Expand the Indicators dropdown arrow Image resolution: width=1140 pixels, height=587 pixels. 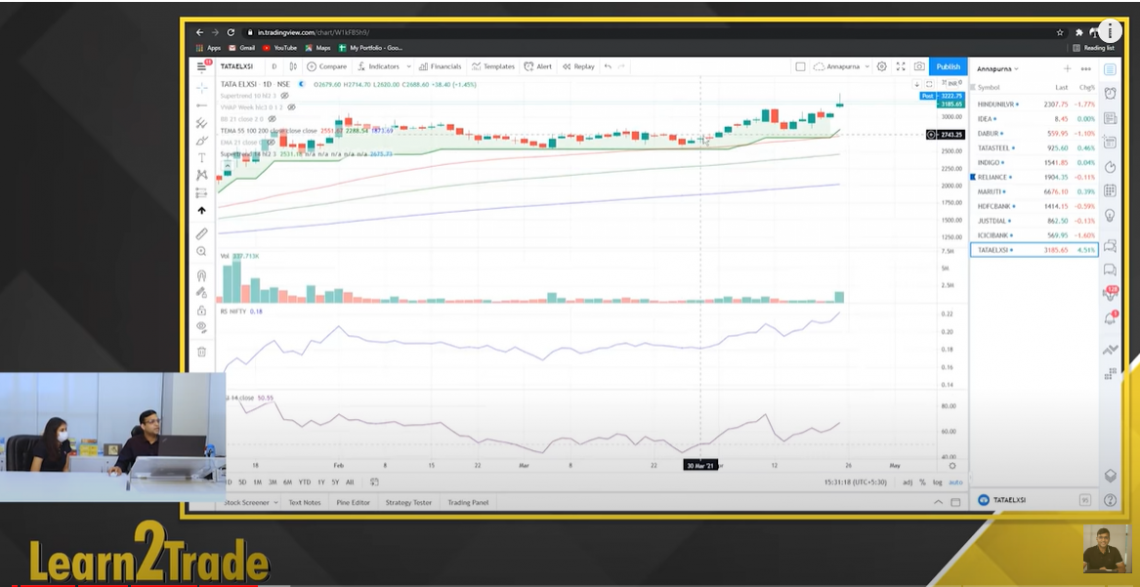[409, 65]
